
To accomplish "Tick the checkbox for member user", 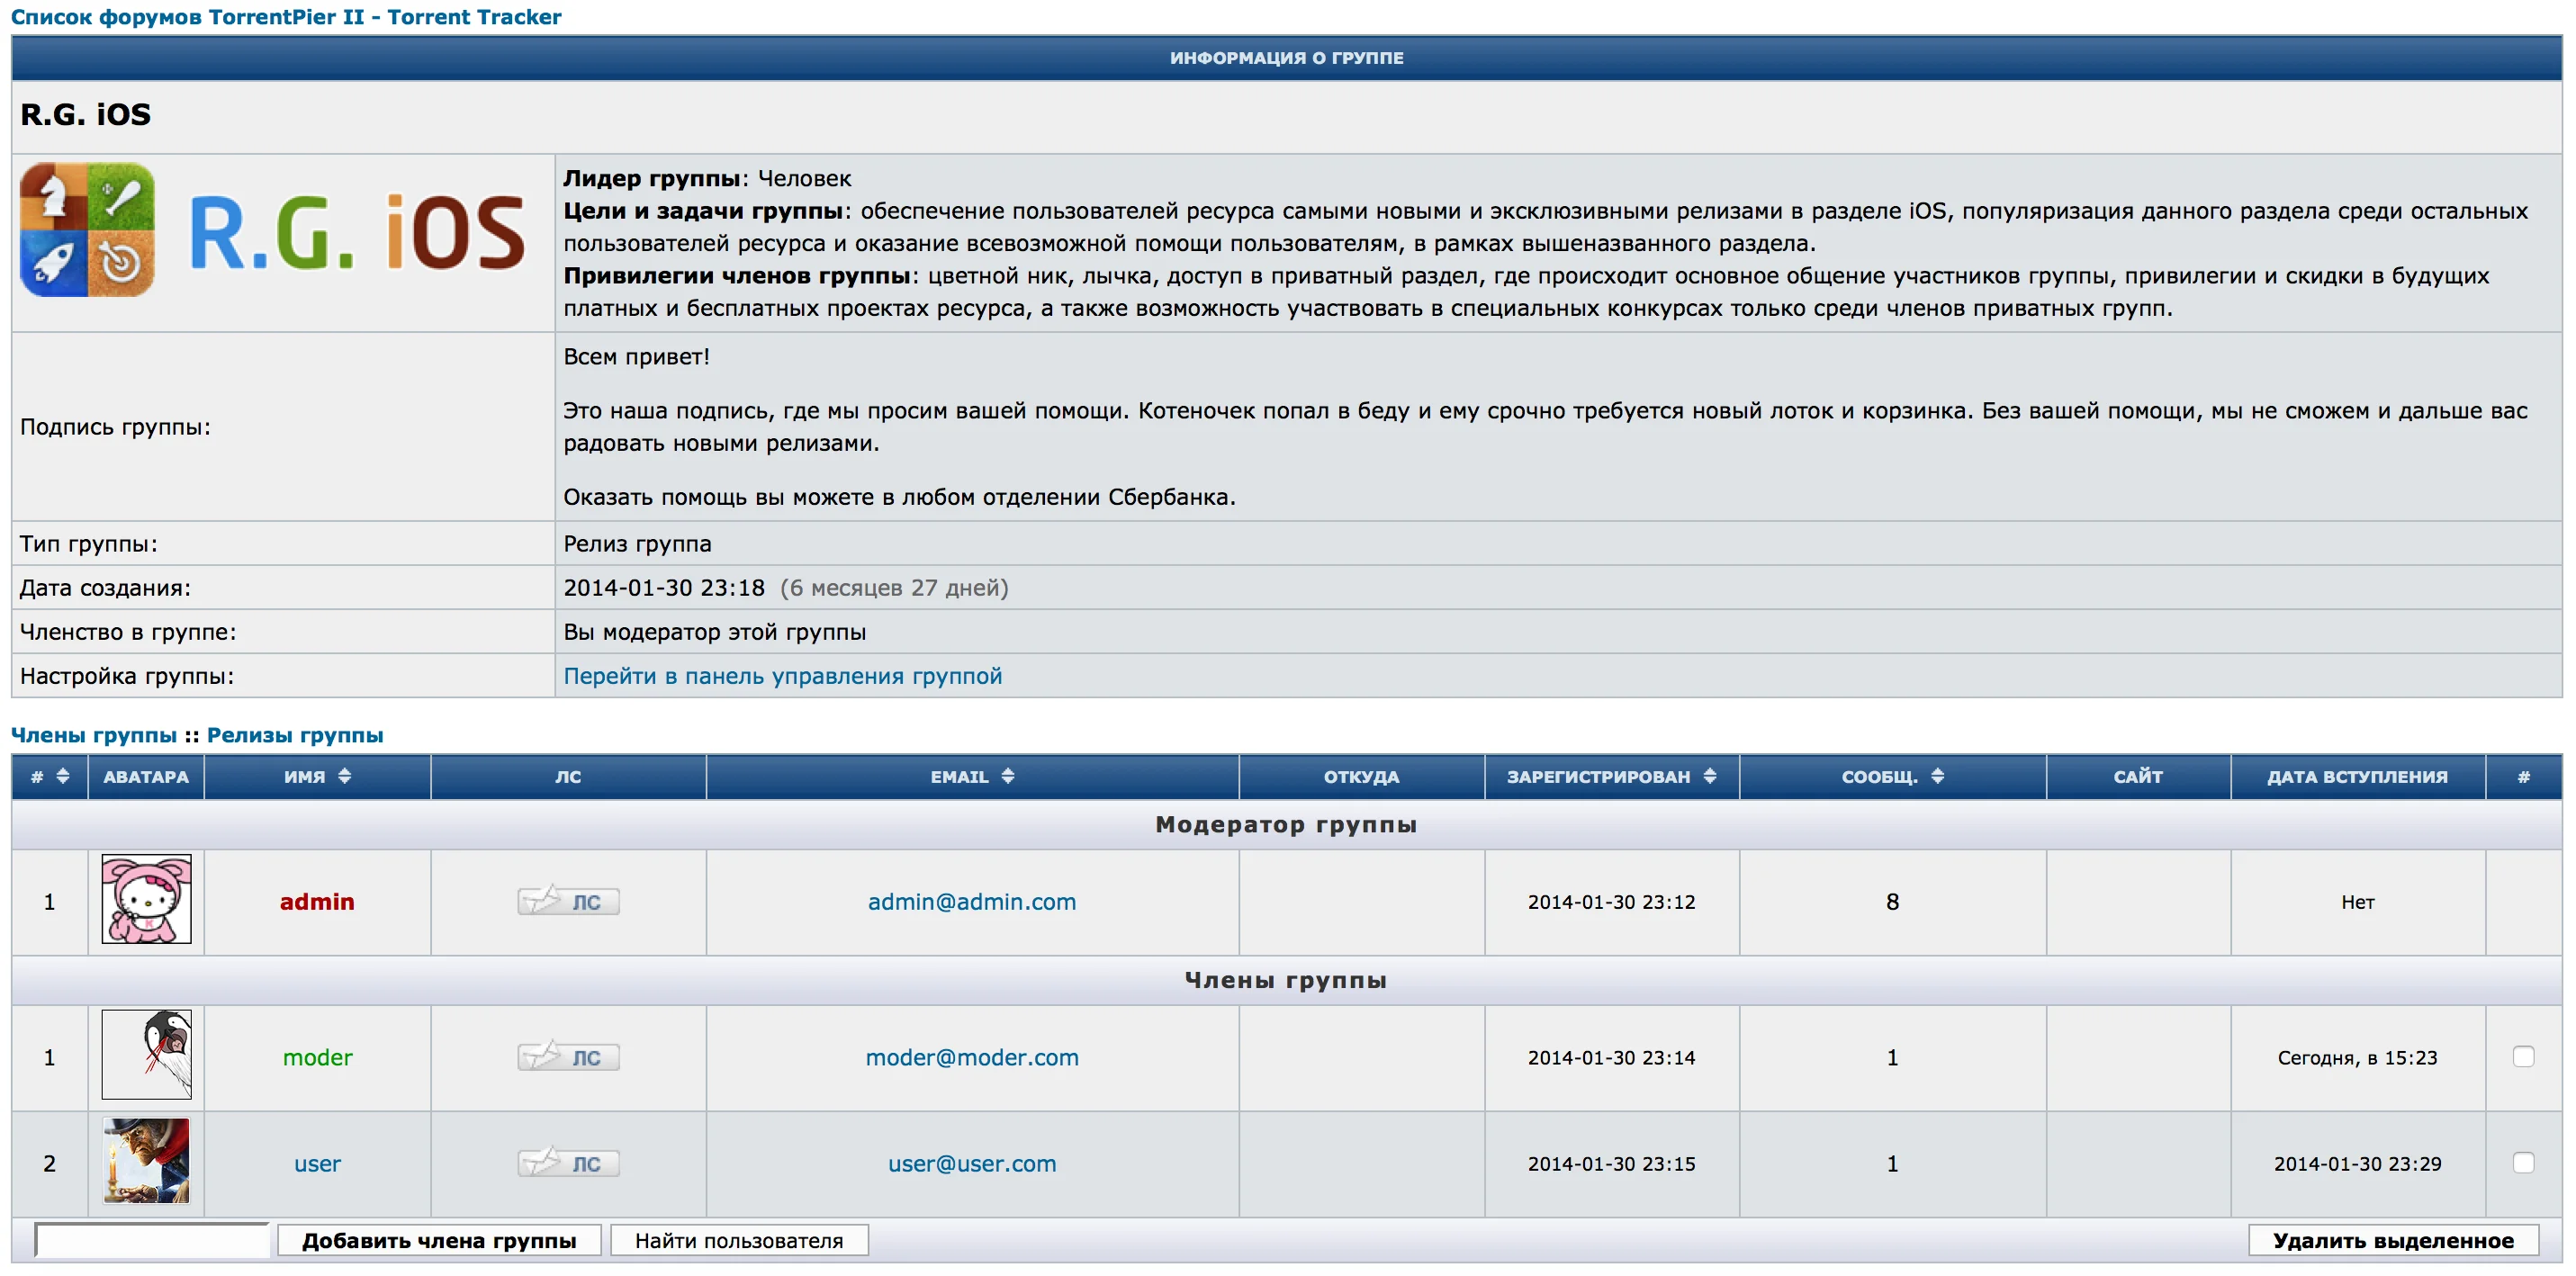I will (x=2523, y=1162).
